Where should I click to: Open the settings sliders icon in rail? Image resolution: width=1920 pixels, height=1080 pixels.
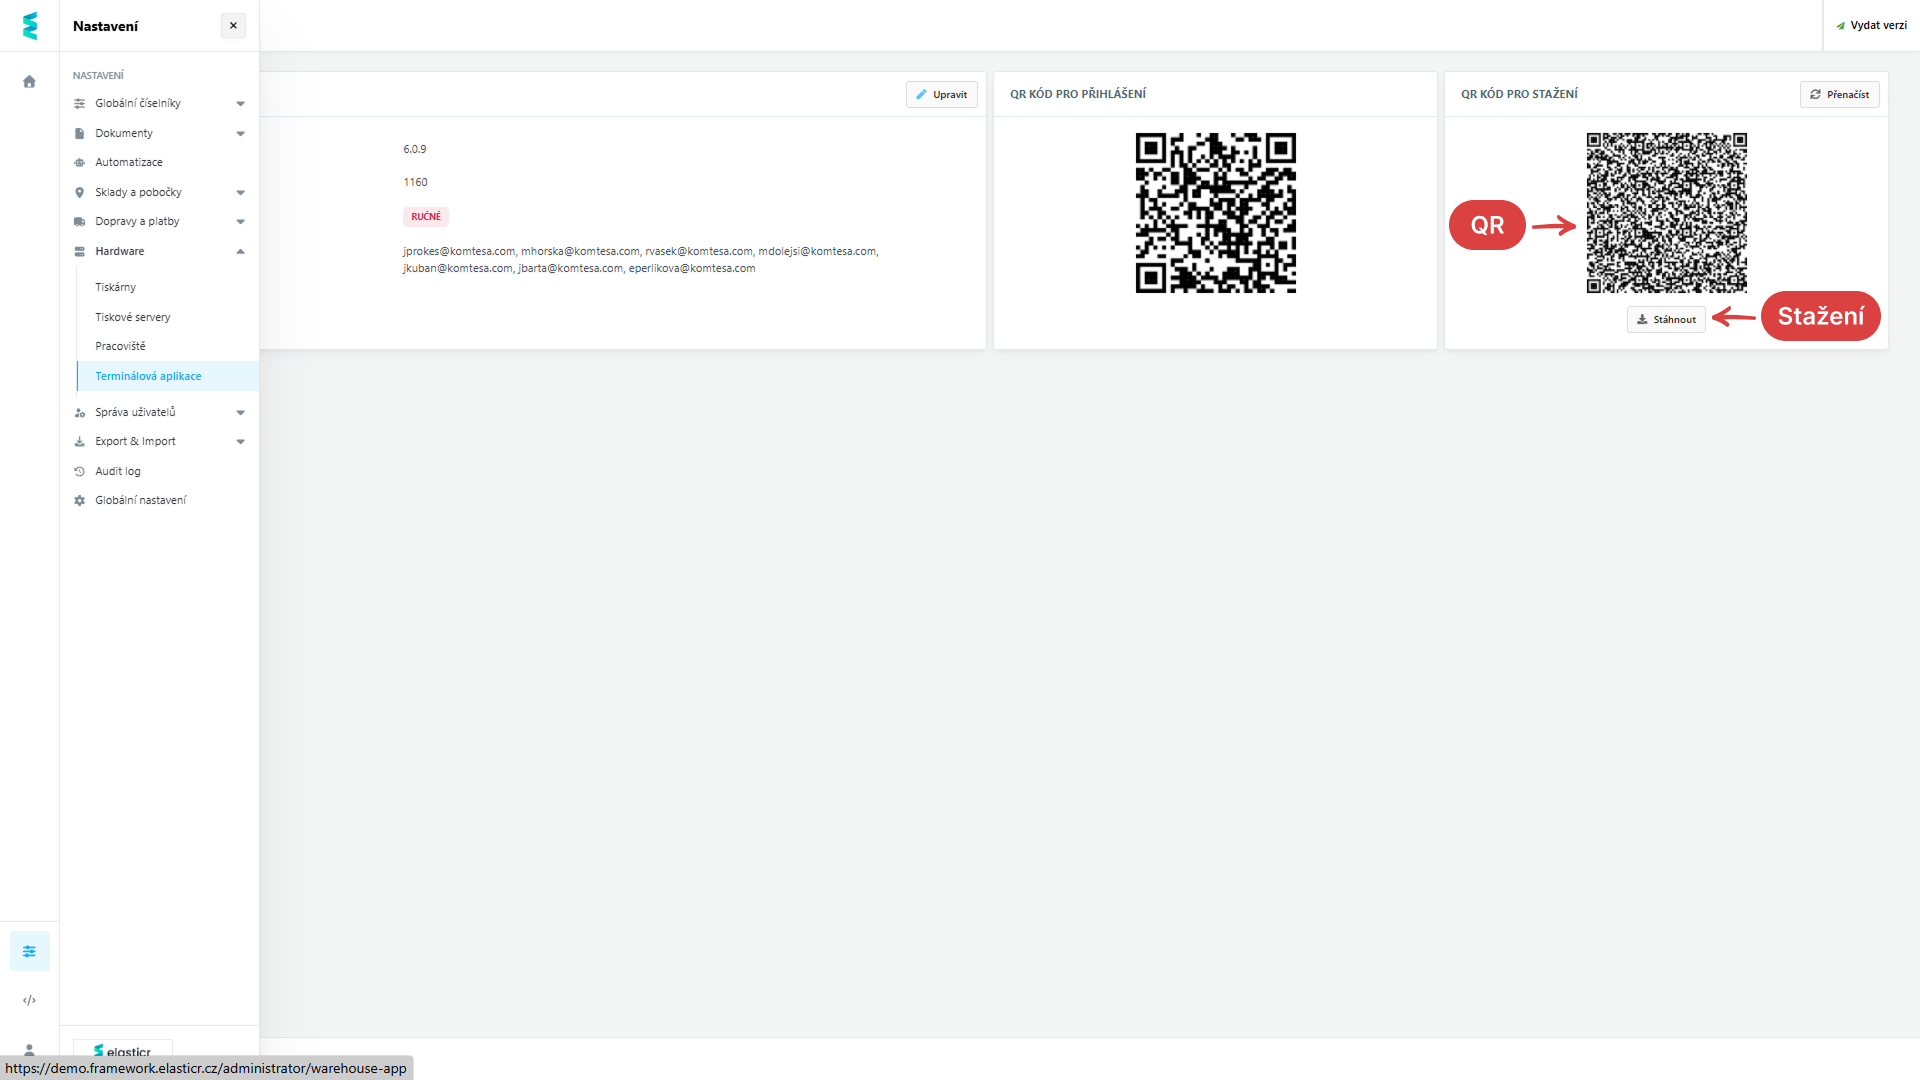point(29,951)
